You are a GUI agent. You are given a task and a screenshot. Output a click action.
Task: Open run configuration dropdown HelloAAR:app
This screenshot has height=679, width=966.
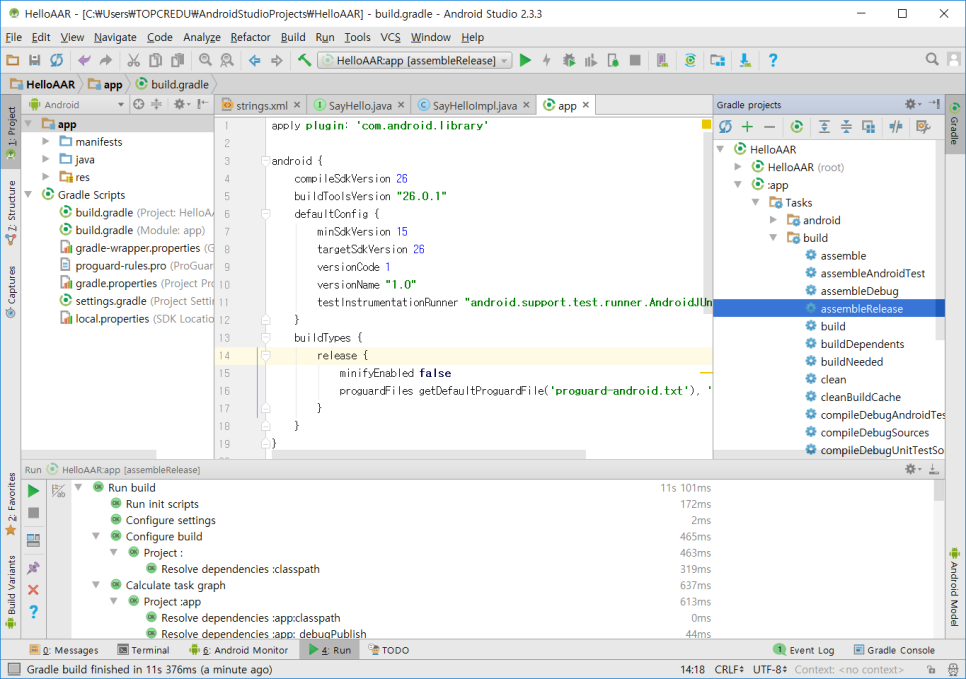415,60
